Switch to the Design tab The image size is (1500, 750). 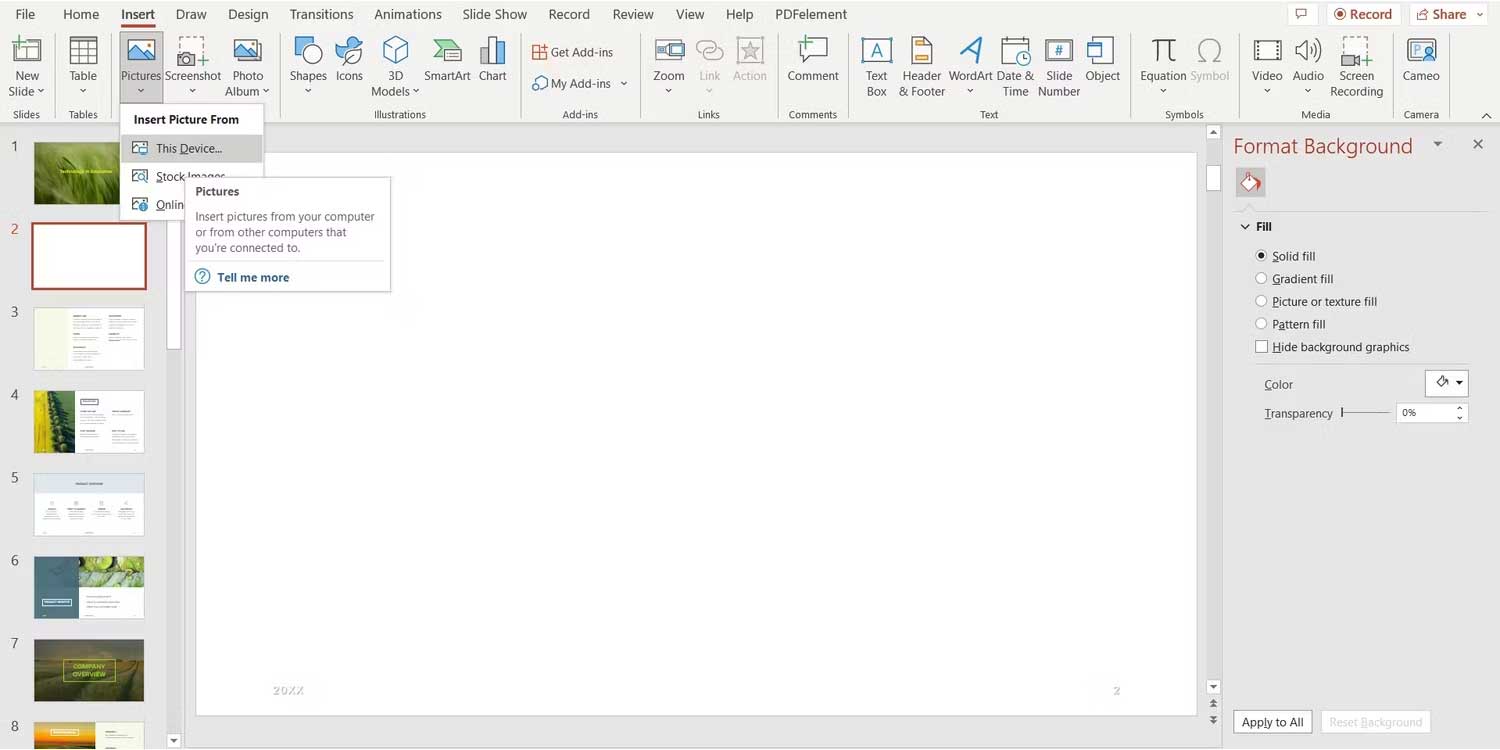click(248, 14)
